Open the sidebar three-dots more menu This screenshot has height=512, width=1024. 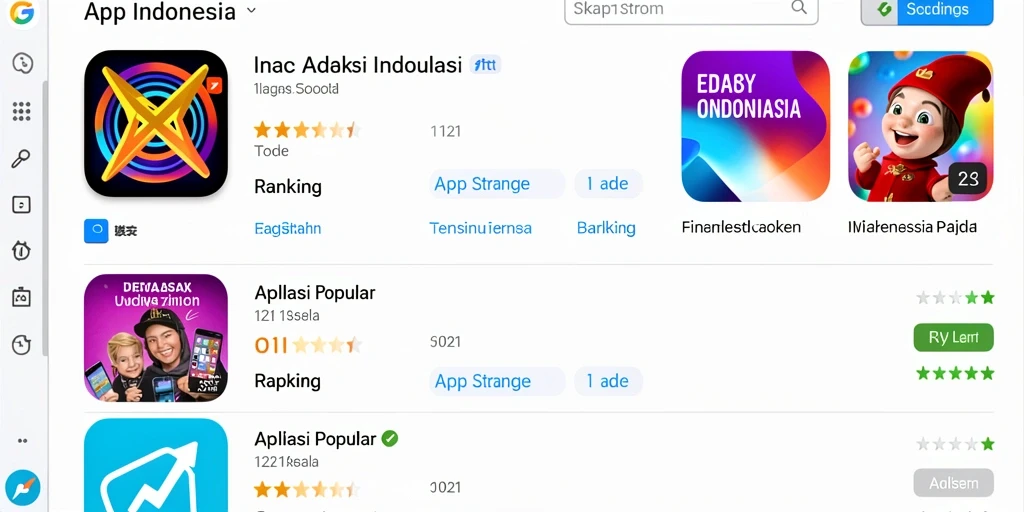pyautogui.click(x=22, y=441)
